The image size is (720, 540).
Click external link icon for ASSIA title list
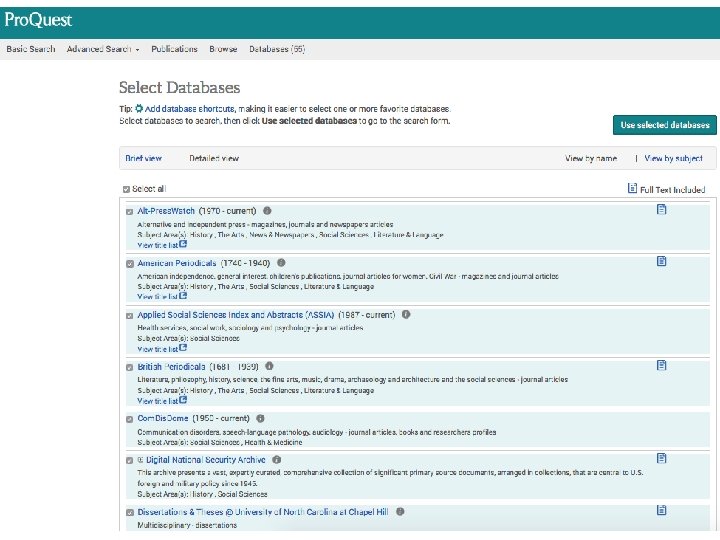tap(183, 348)
